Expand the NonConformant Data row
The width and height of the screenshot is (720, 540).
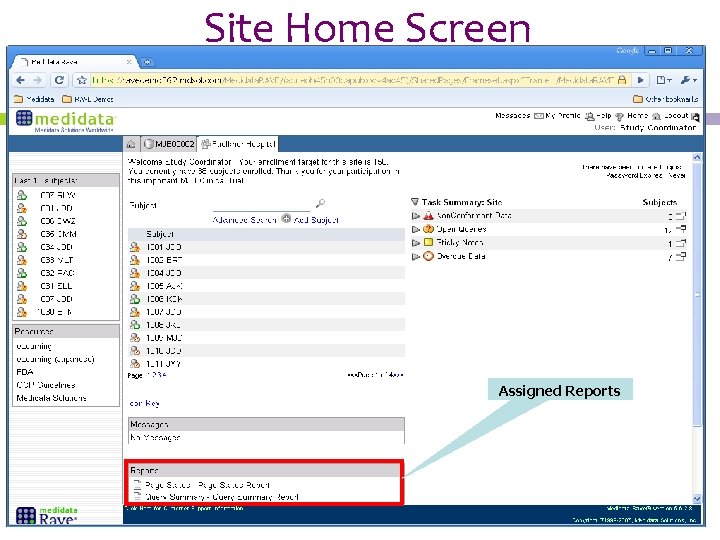pos(416,215)
